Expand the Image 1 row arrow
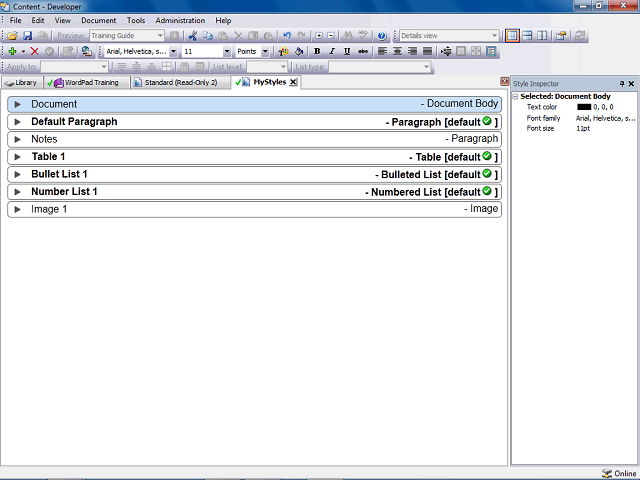Image resolution: width=640 pixels, height=480 pixels. (17, 209)
